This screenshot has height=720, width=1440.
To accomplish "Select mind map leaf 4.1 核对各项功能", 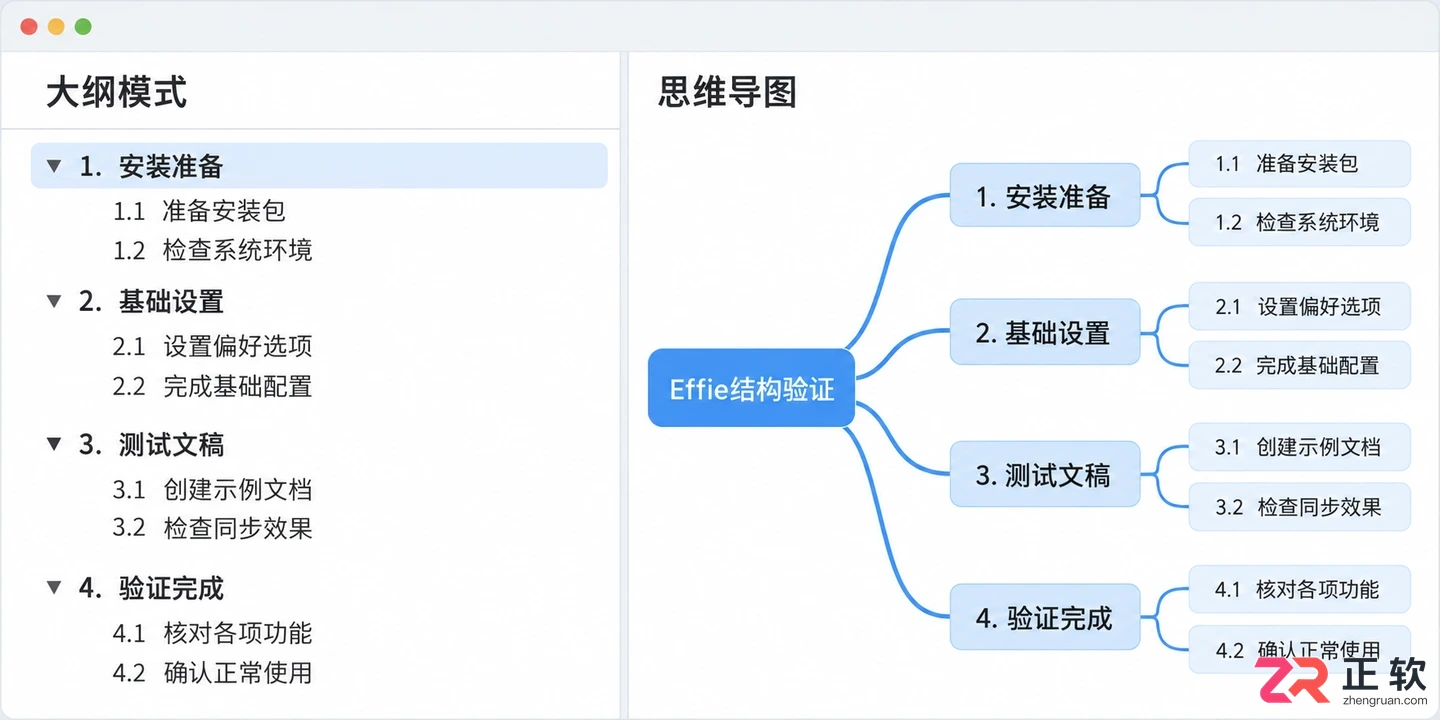I will tap(1299, 589).
